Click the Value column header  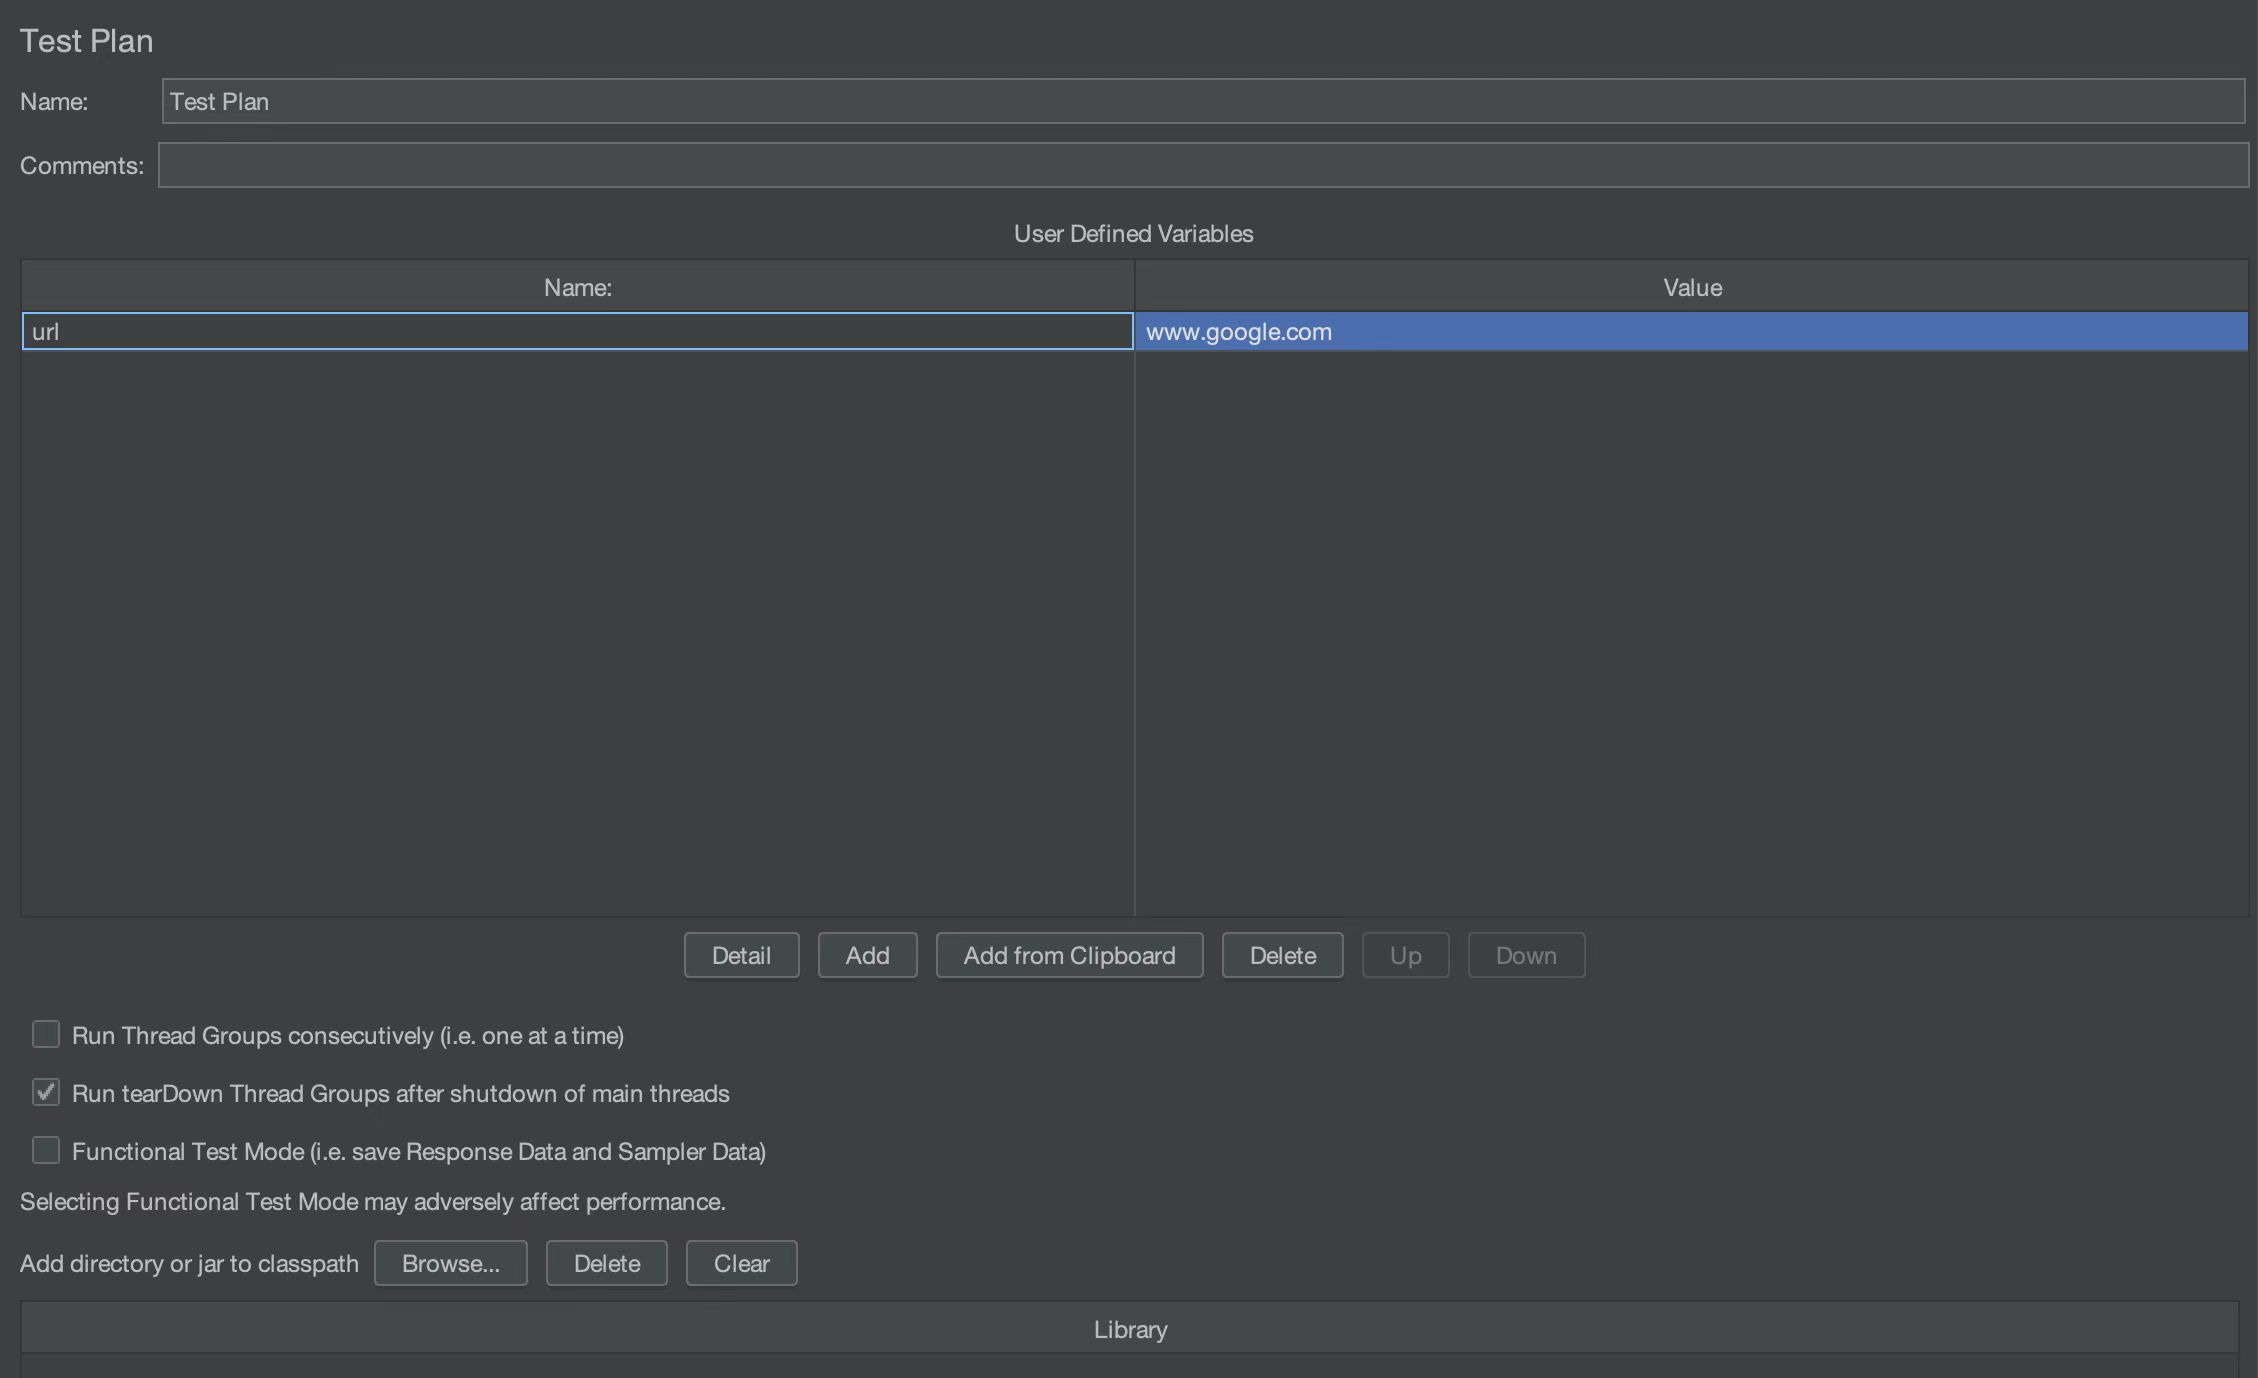coord(1692,287)
